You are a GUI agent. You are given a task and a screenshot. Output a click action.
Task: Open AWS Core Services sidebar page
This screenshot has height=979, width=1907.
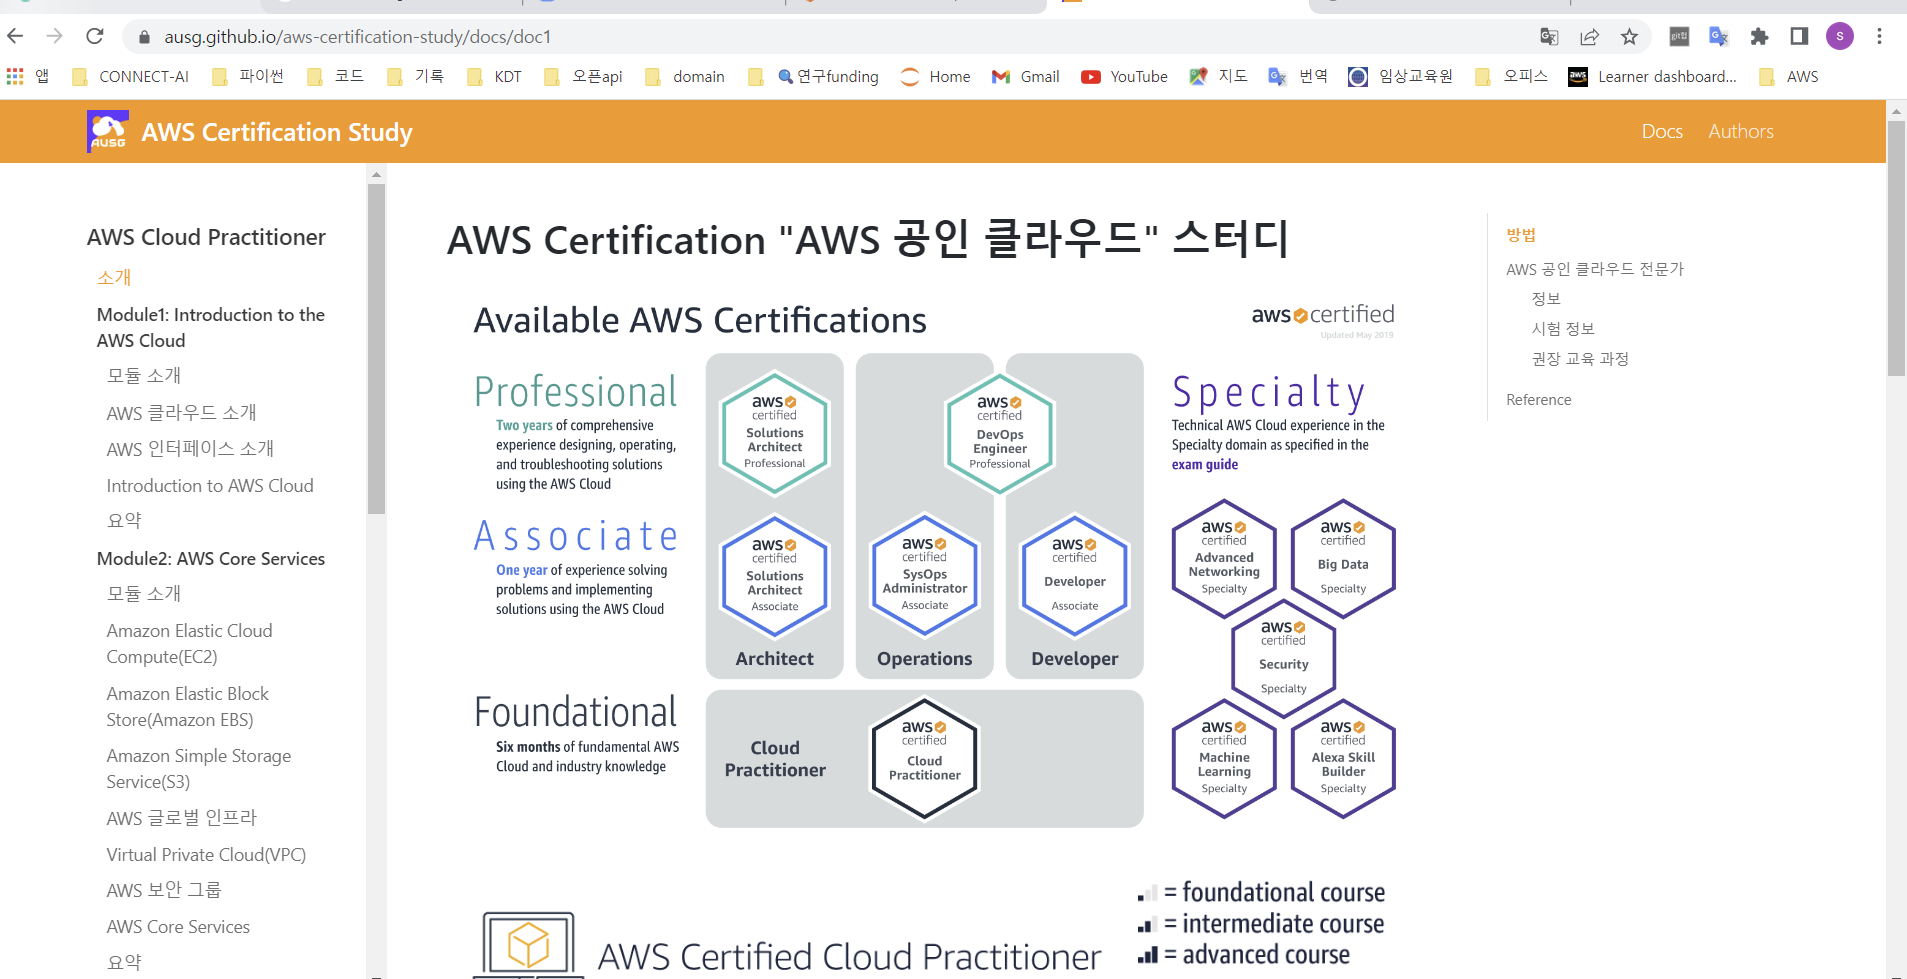click(178, 926)
